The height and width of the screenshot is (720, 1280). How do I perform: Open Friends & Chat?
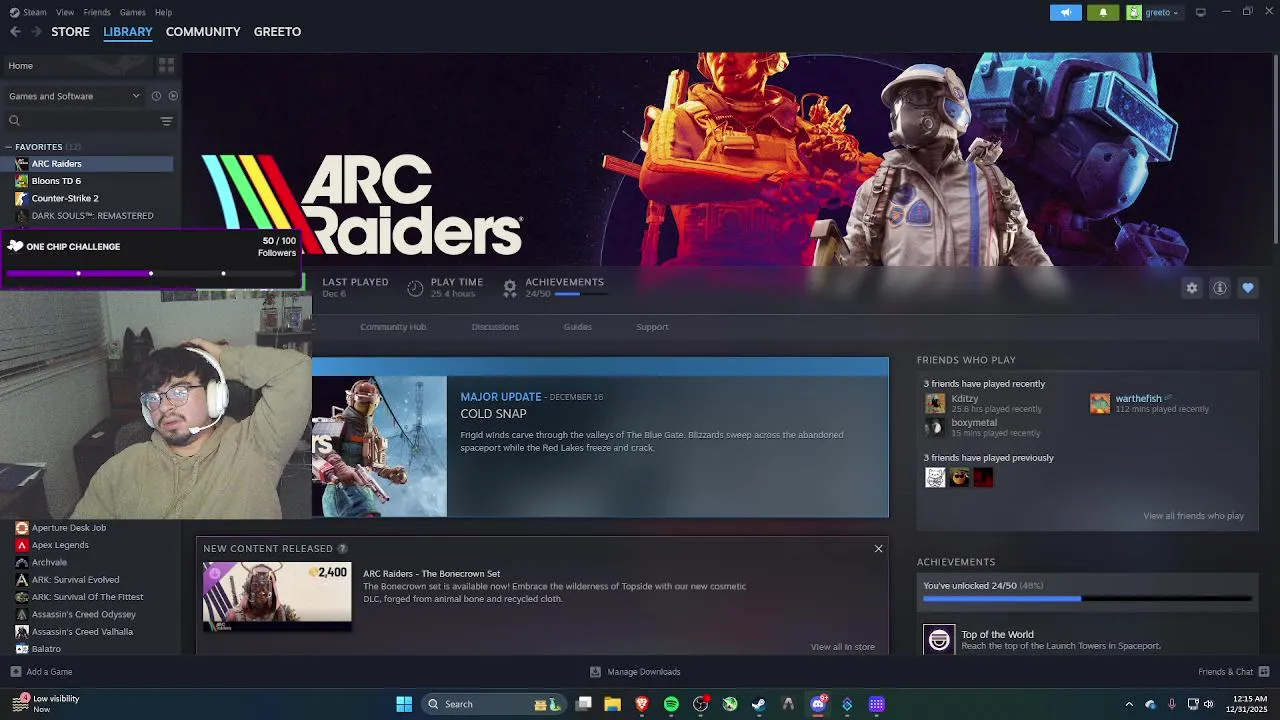[1234, 672]
